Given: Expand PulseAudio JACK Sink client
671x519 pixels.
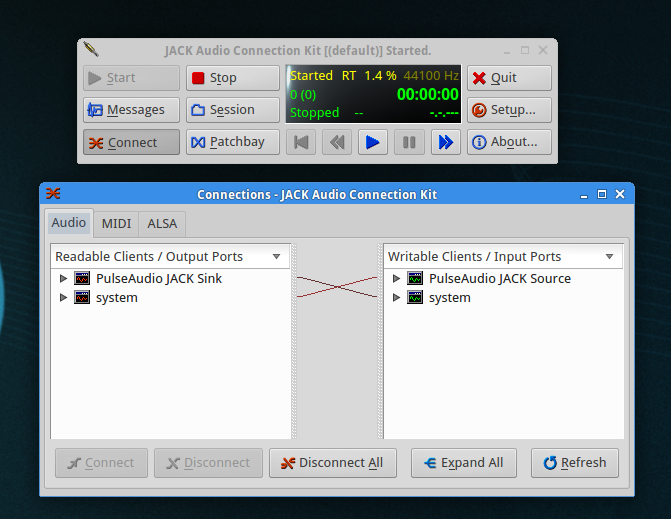Looking at the screenshot, I should point(64,279).
